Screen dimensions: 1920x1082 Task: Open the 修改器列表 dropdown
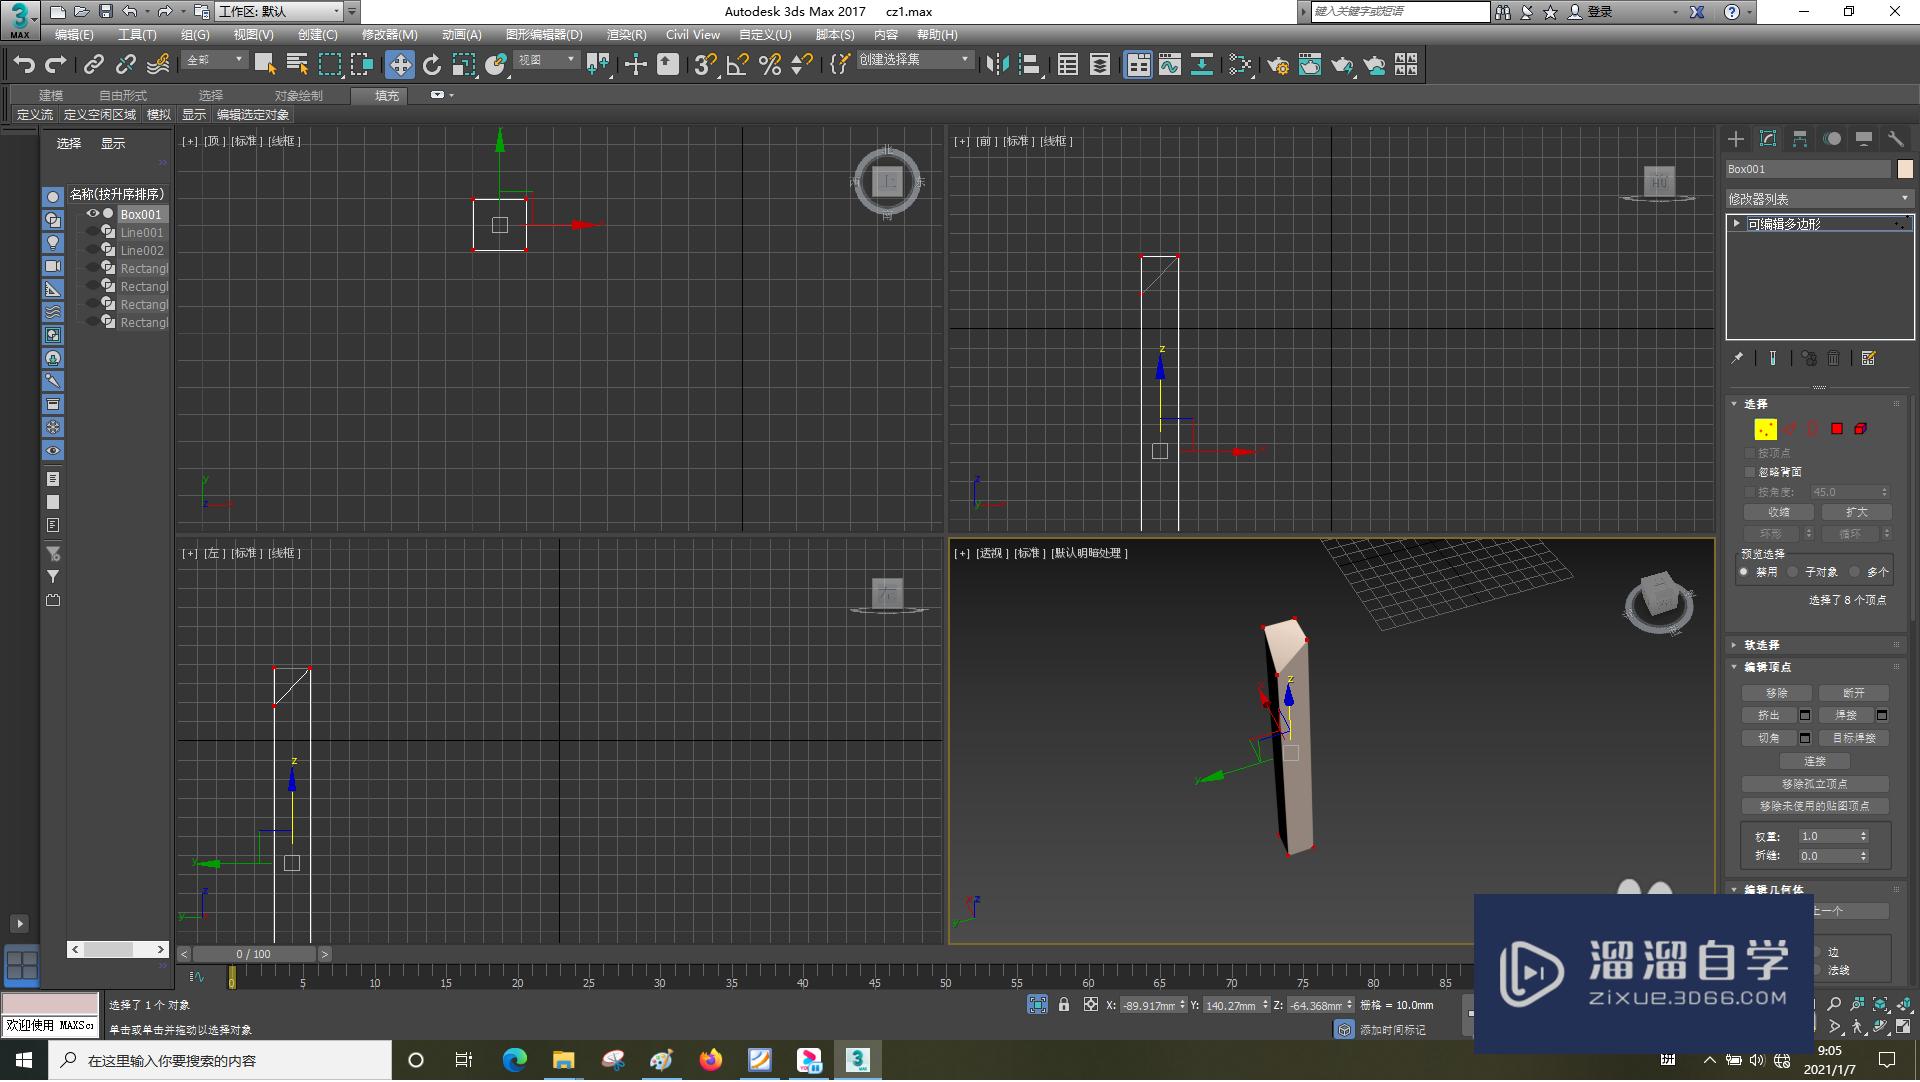[1819, 199]
